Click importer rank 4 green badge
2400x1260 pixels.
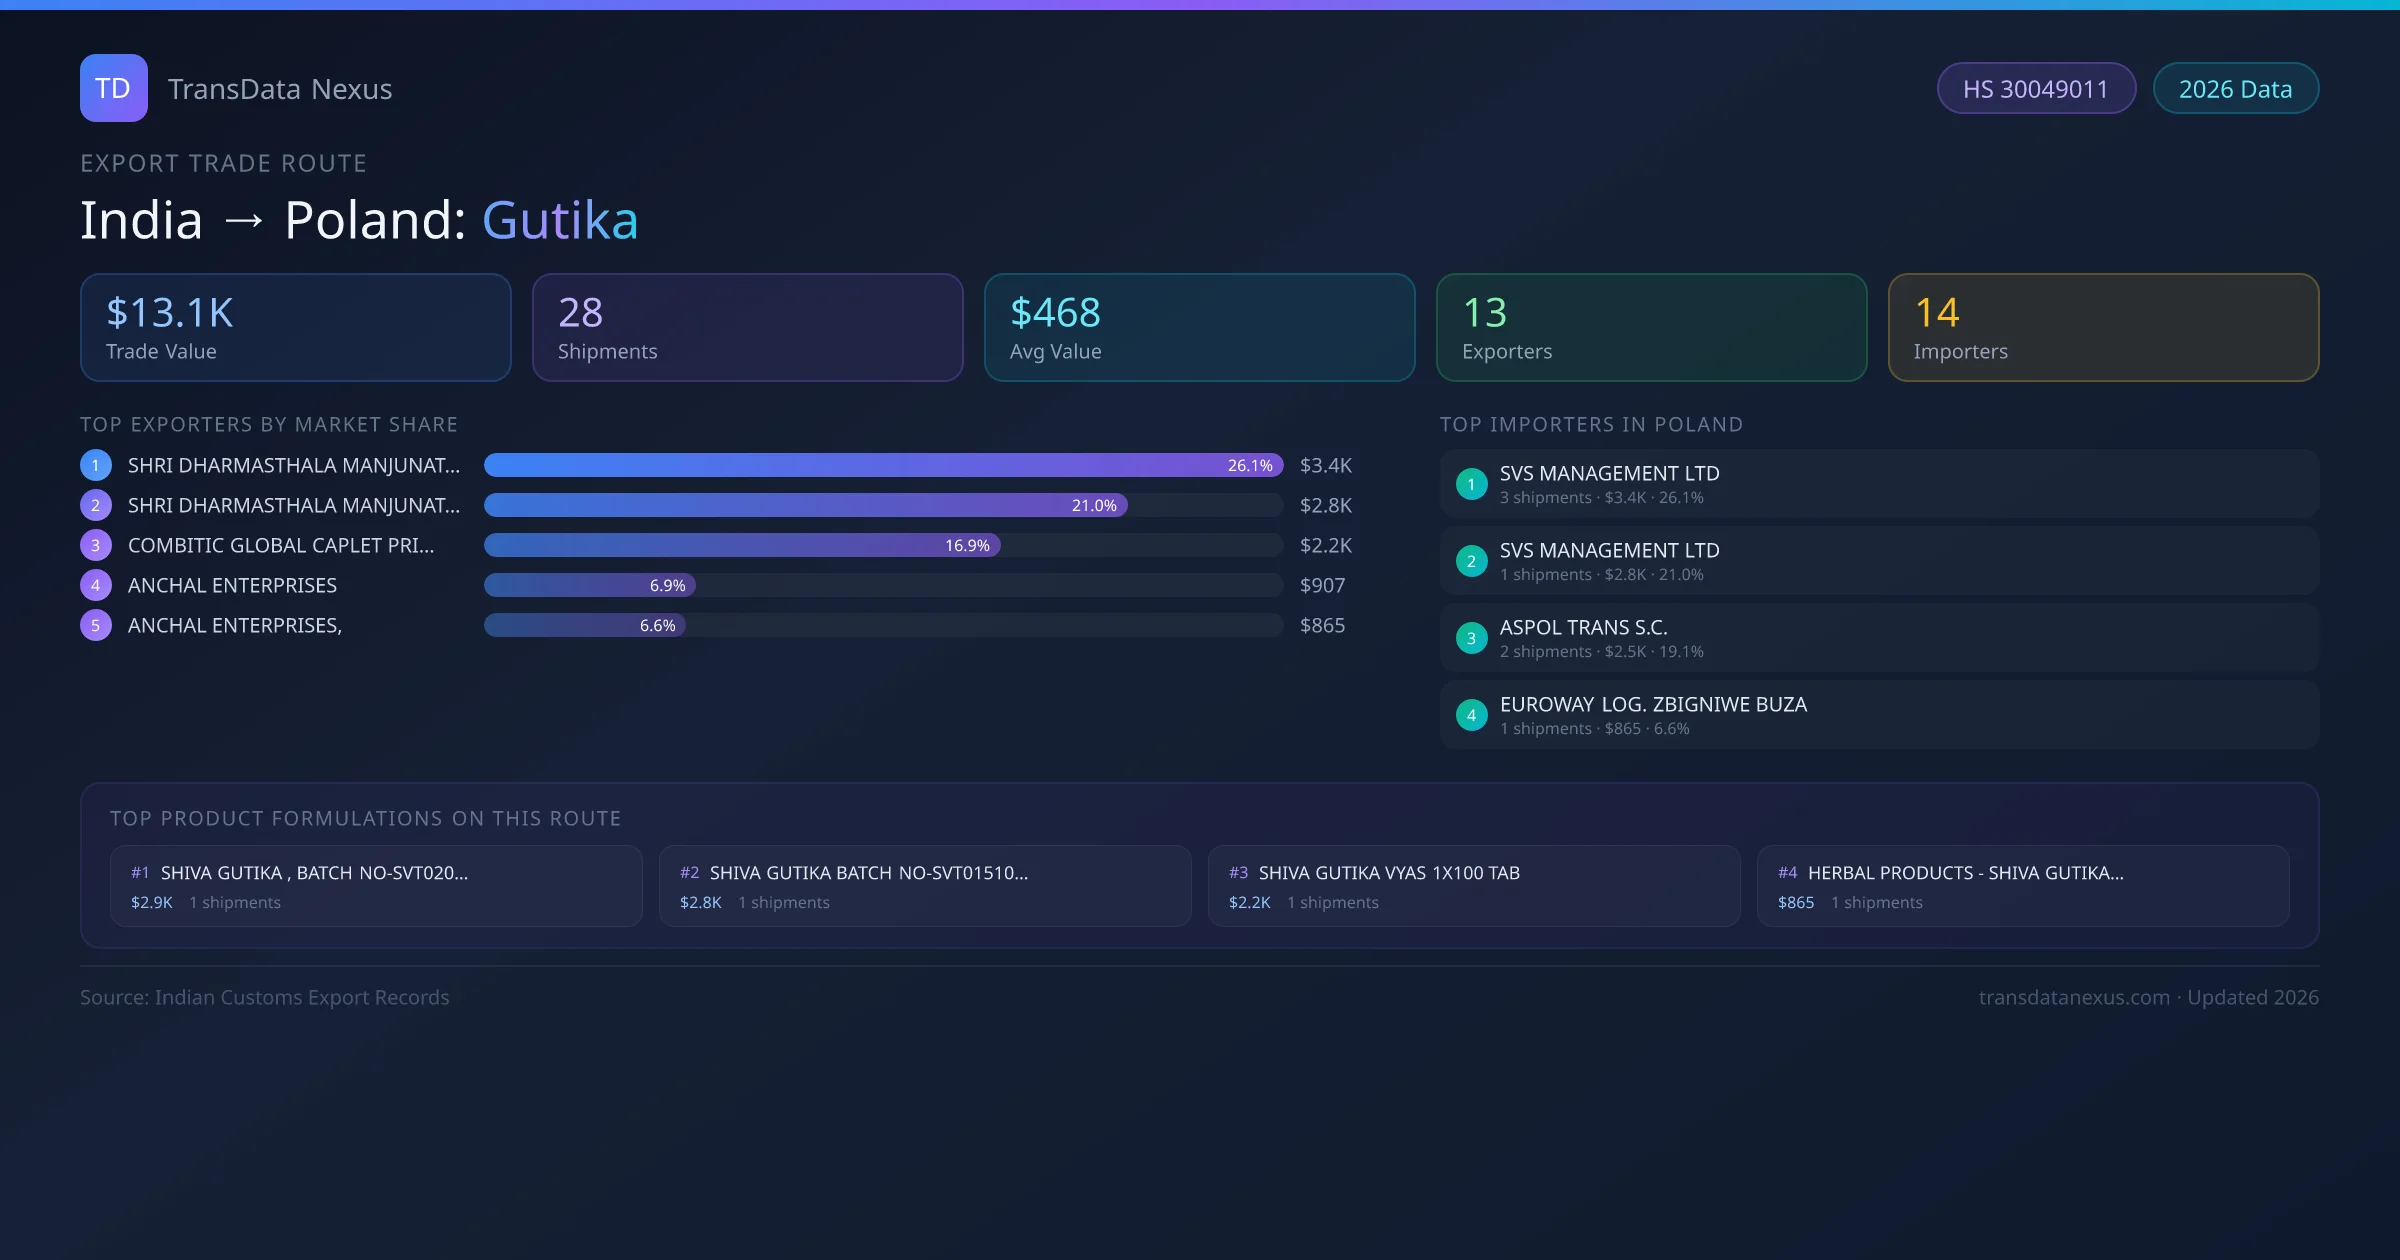click(1471, 715)
